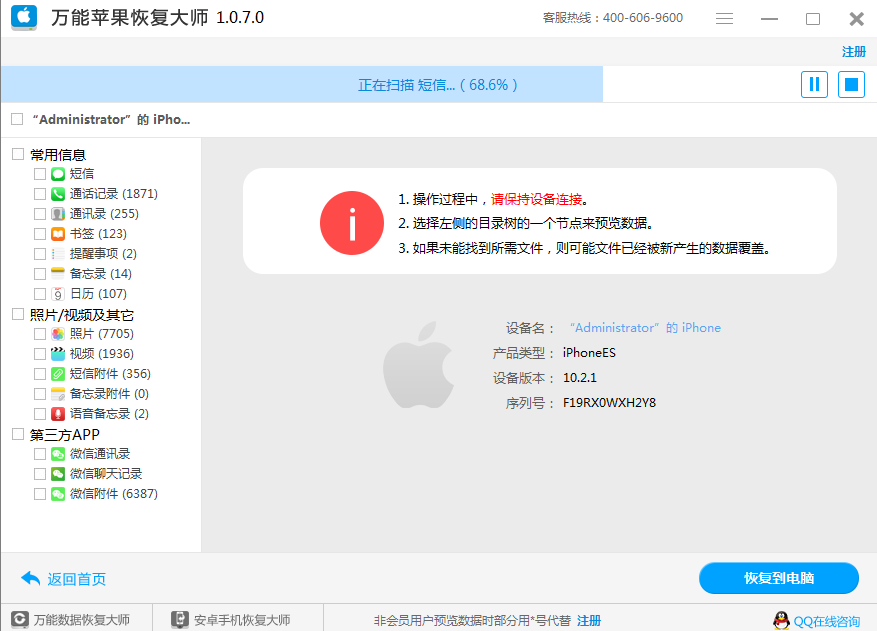Stop scanning using the square stop icon
The width and height of the screenshot is (877, 631).
pyautogui.click(x=851, y=84)
